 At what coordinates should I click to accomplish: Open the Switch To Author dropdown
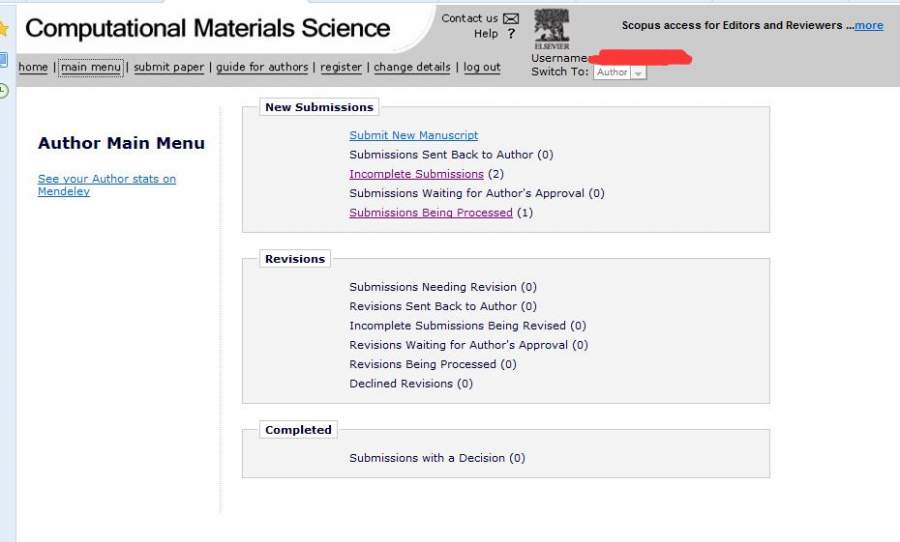coord(620,72)
